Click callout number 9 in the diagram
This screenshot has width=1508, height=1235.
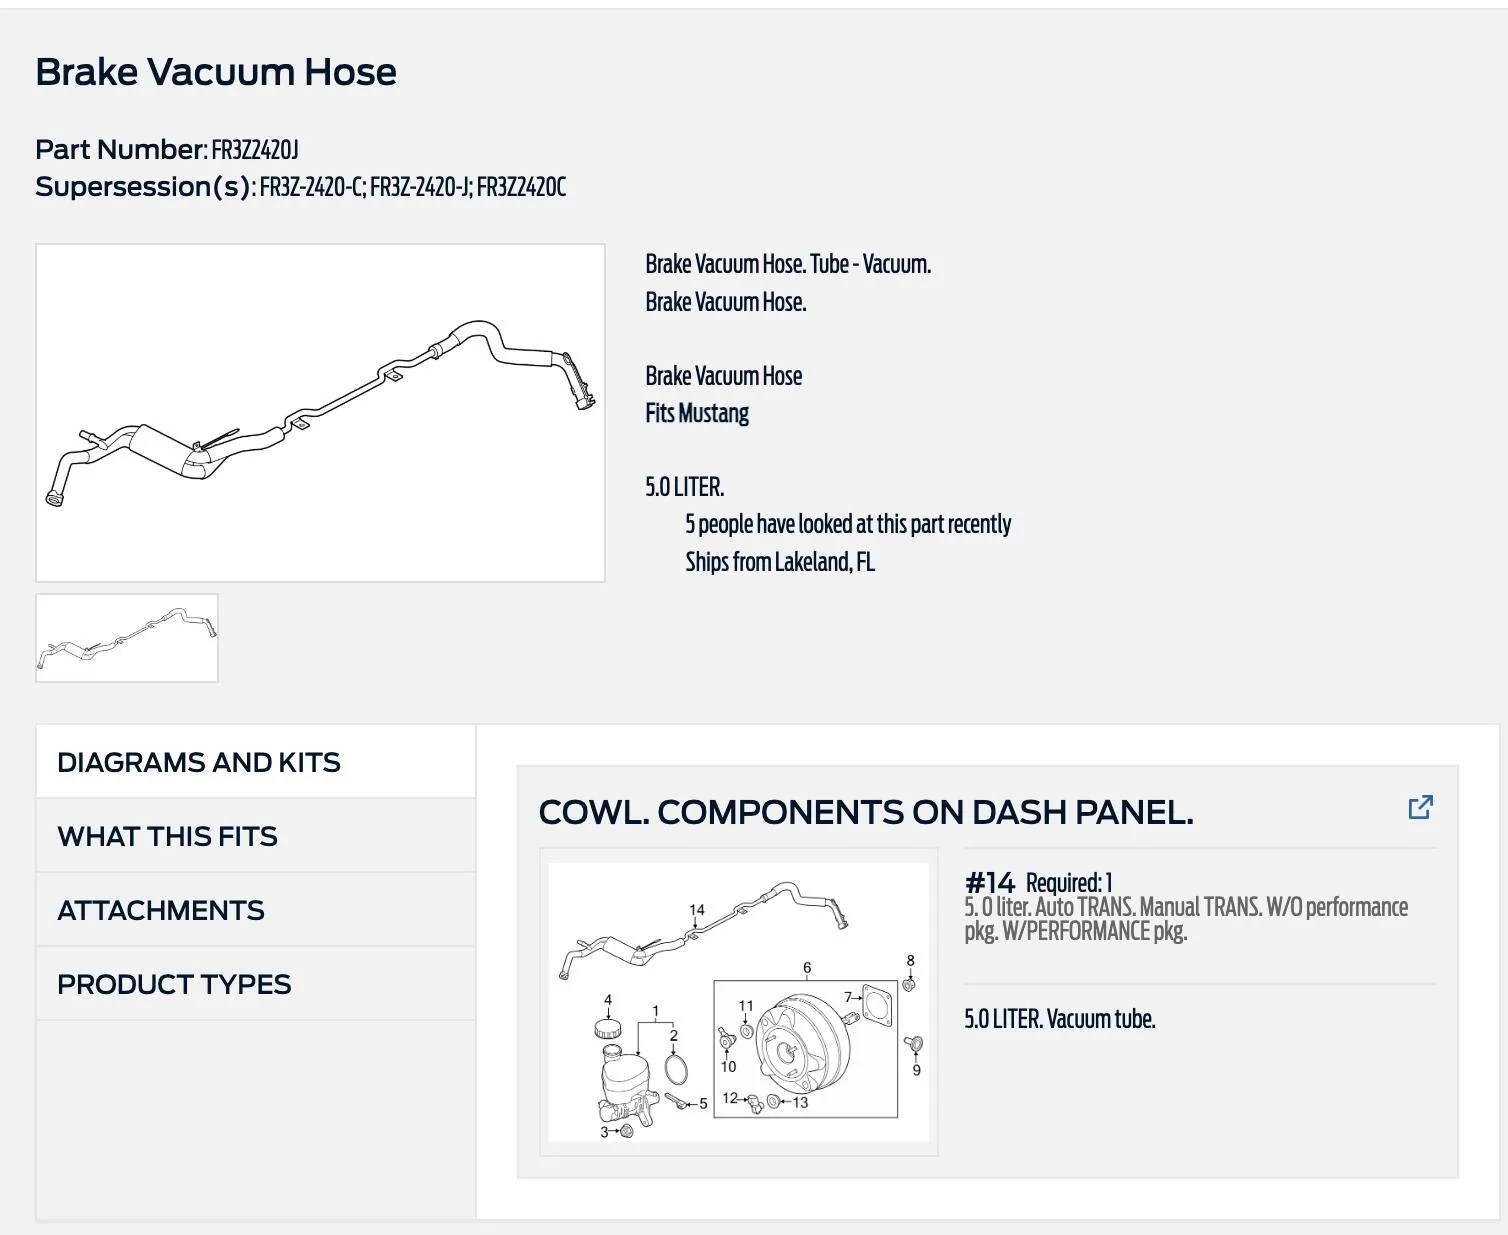pyautogui.click(x=916, y=1070)
